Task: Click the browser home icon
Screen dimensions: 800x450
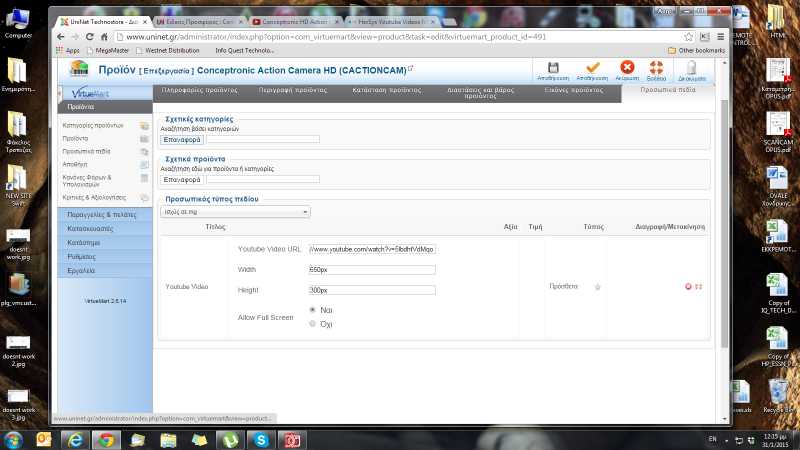Action: [104, 37]
